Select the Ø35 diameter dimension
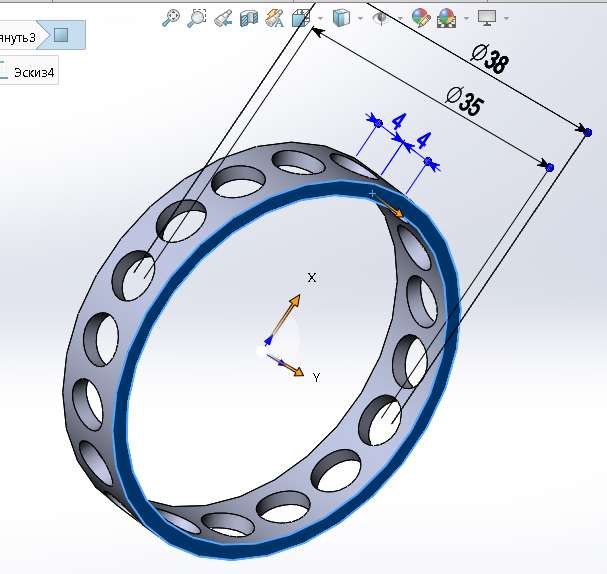 click(465, 101)
